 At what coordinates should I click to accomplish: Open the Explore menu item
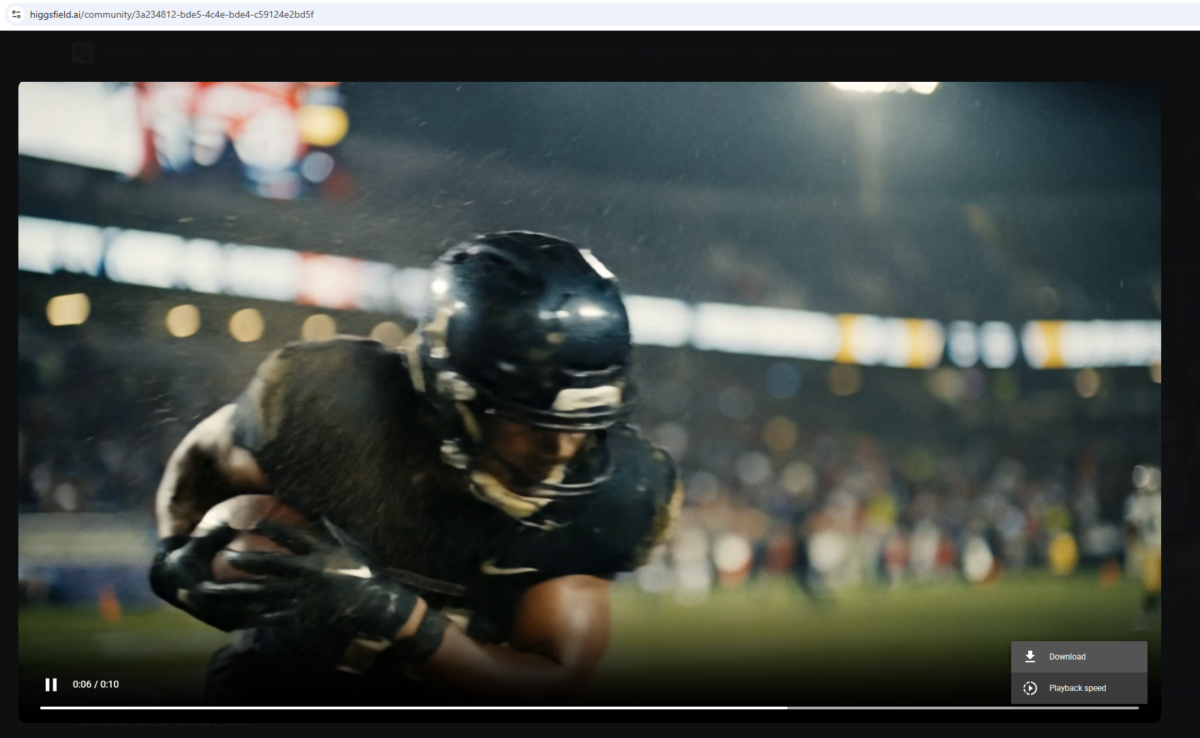click(126, 52)
